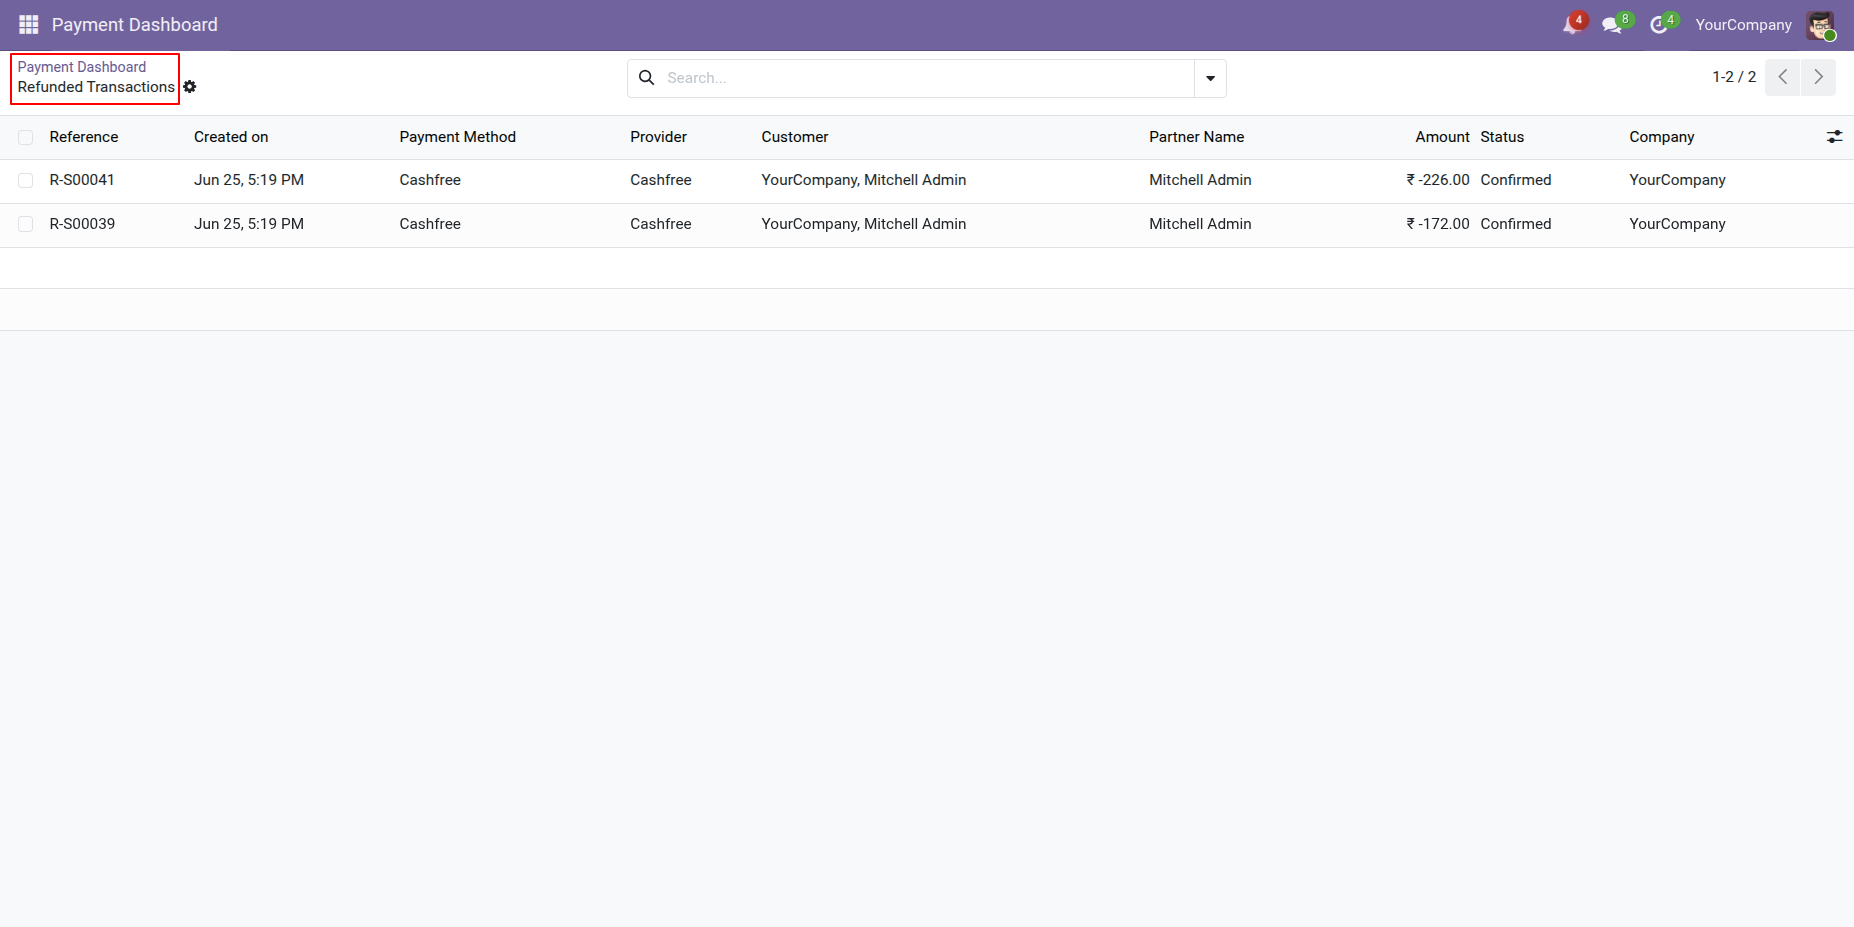Click Created on date of R-S00039
This screenshot has height=927, width=1854.
[x=249, y=224]
